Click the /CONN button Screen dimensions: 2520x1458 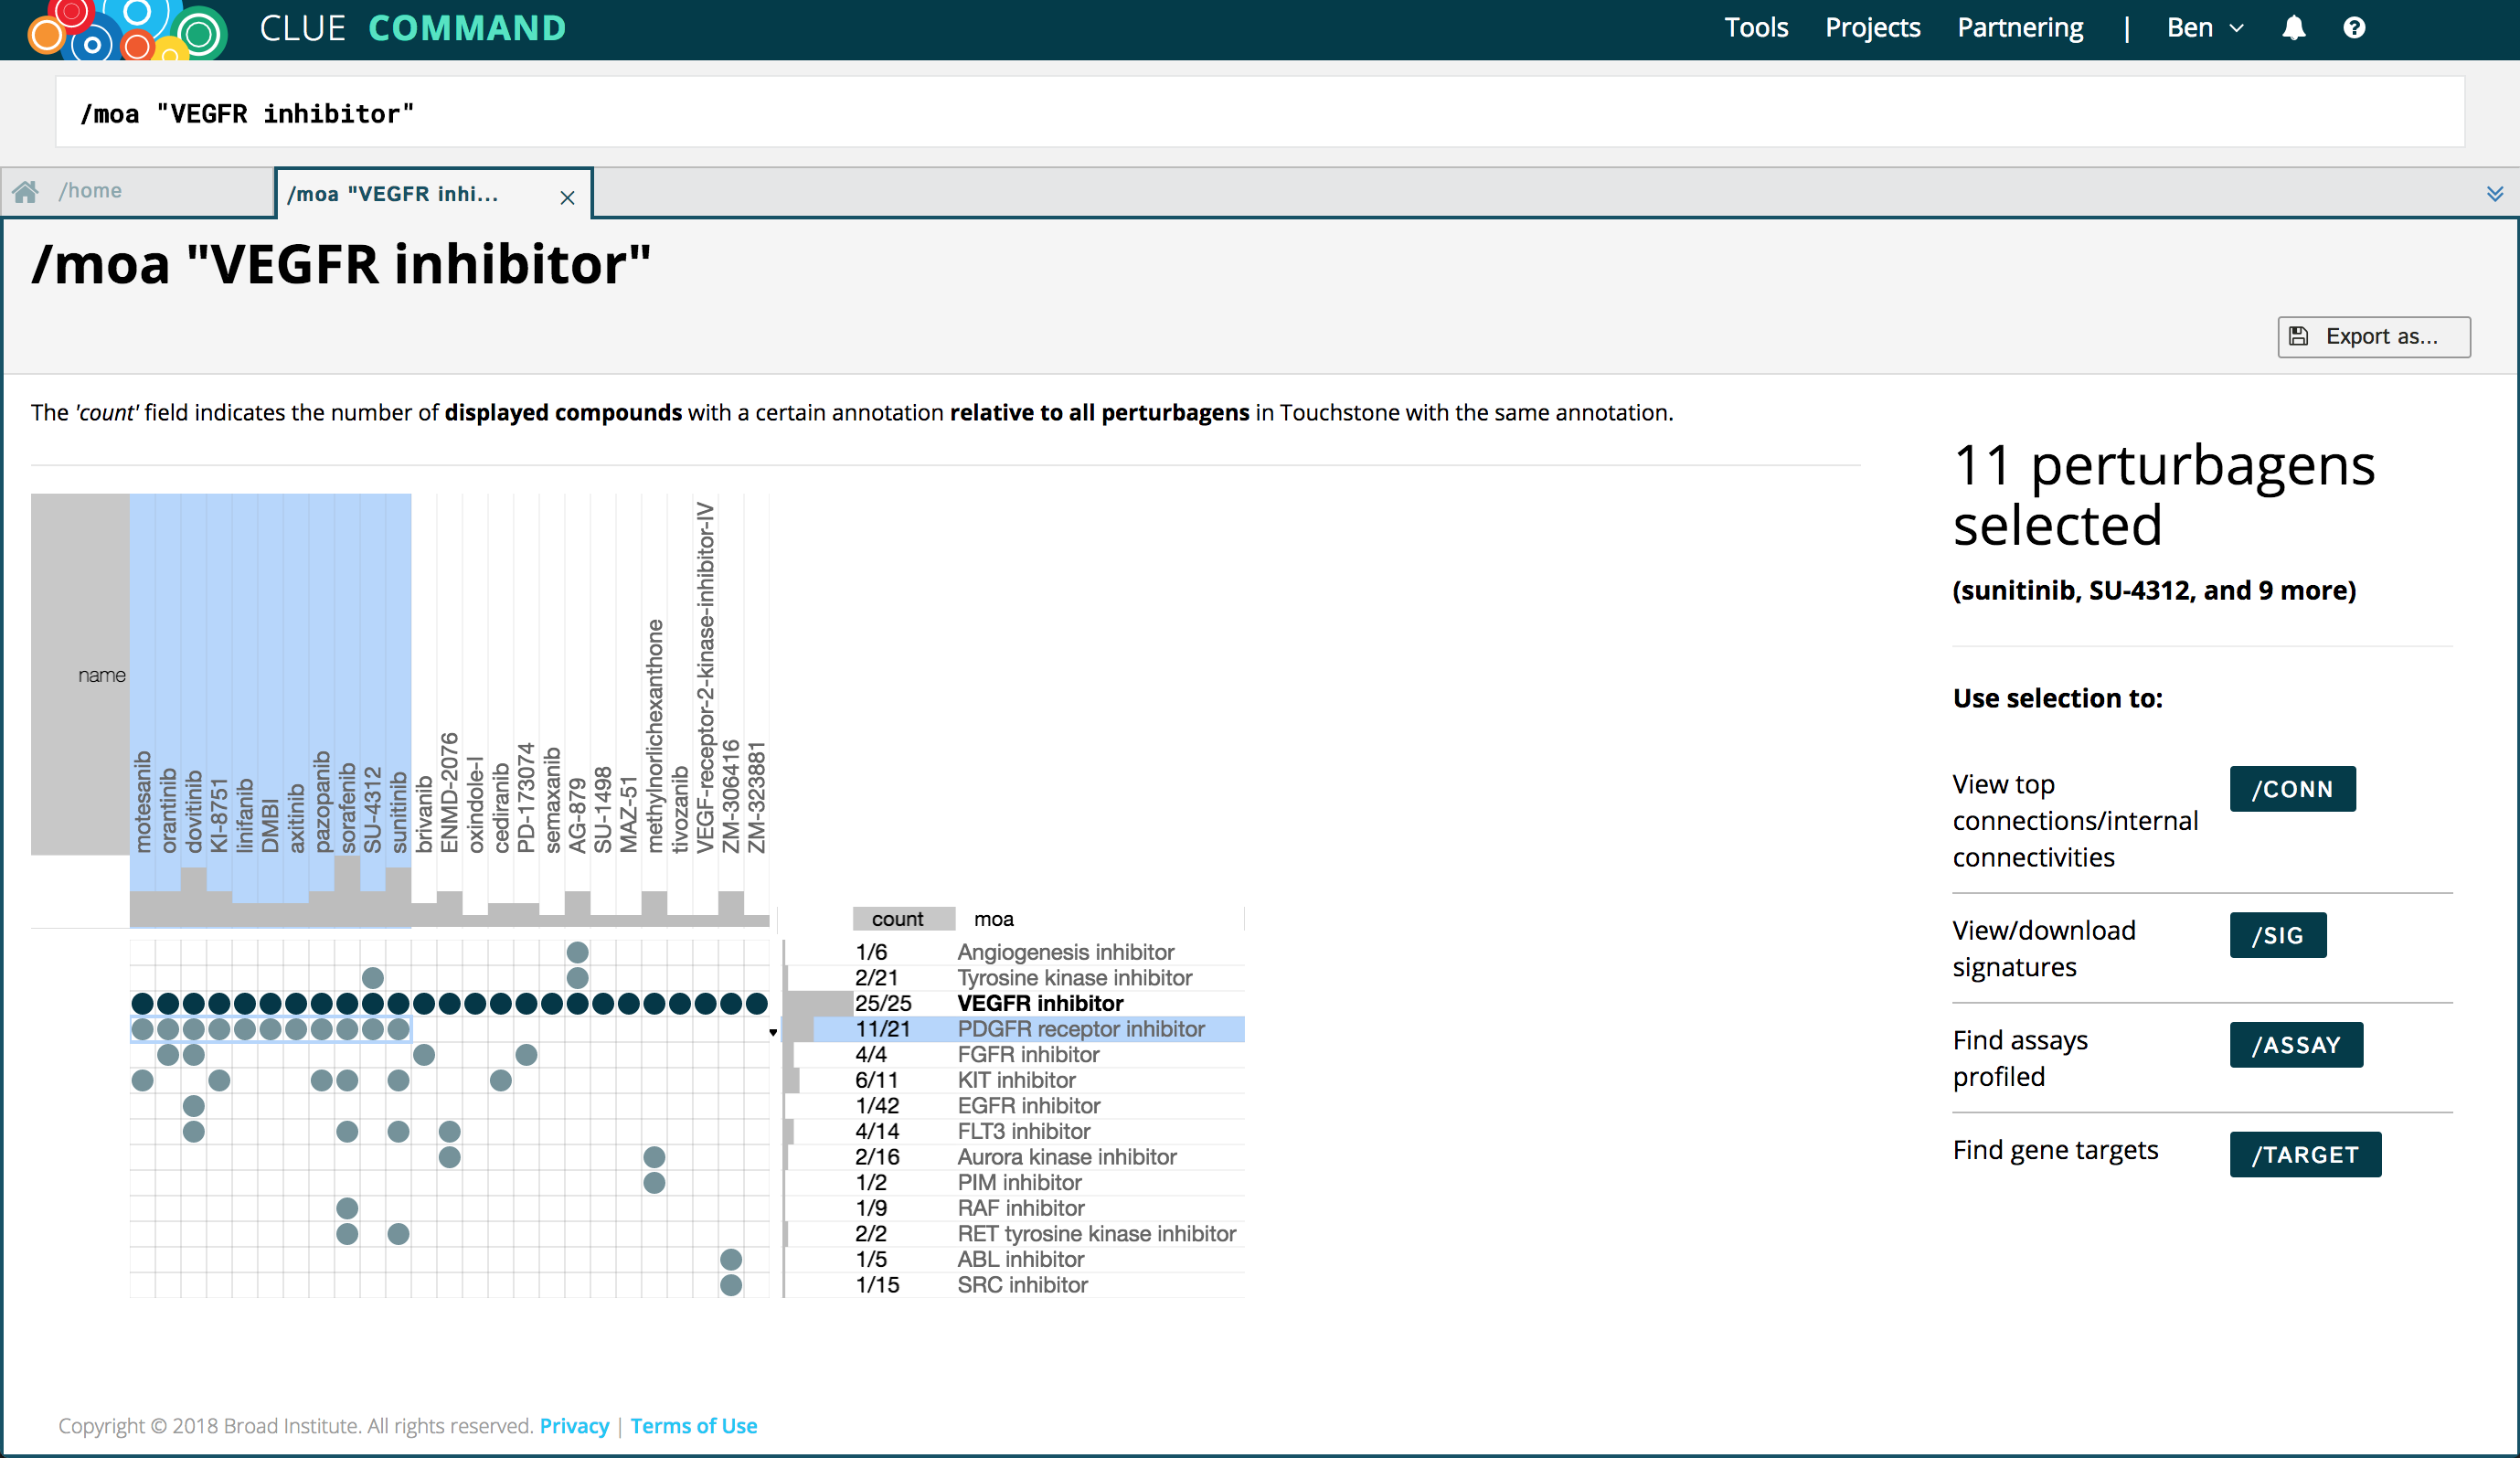pos(2292,789)
